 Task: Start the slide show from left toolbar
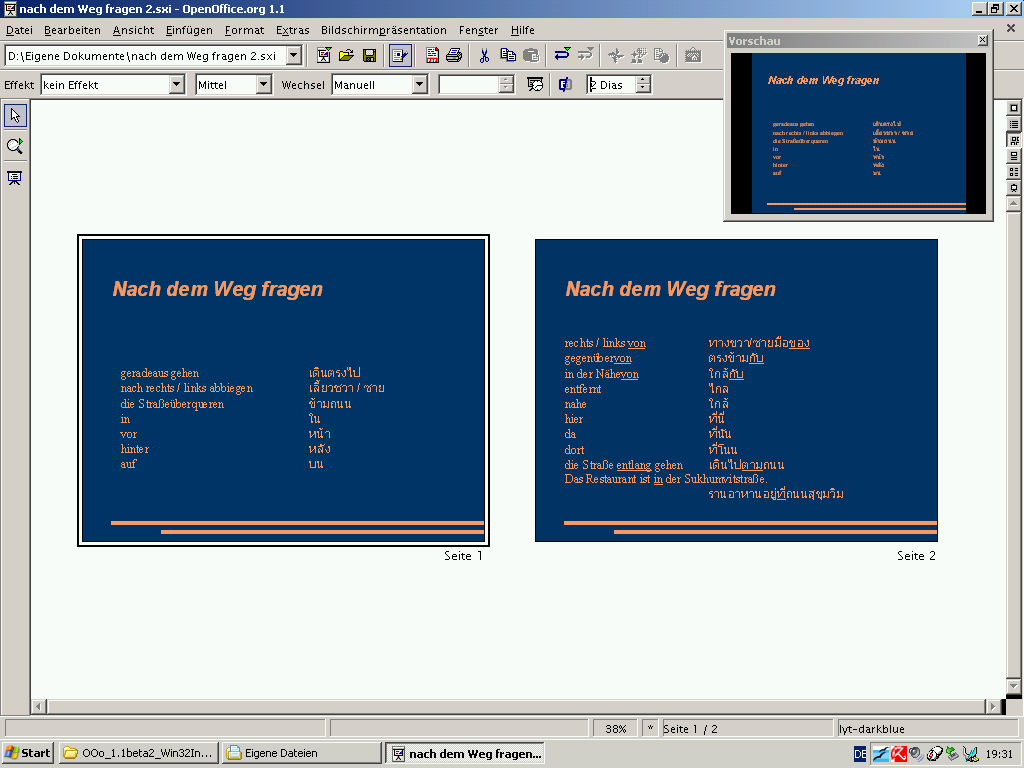click(15, 178)
